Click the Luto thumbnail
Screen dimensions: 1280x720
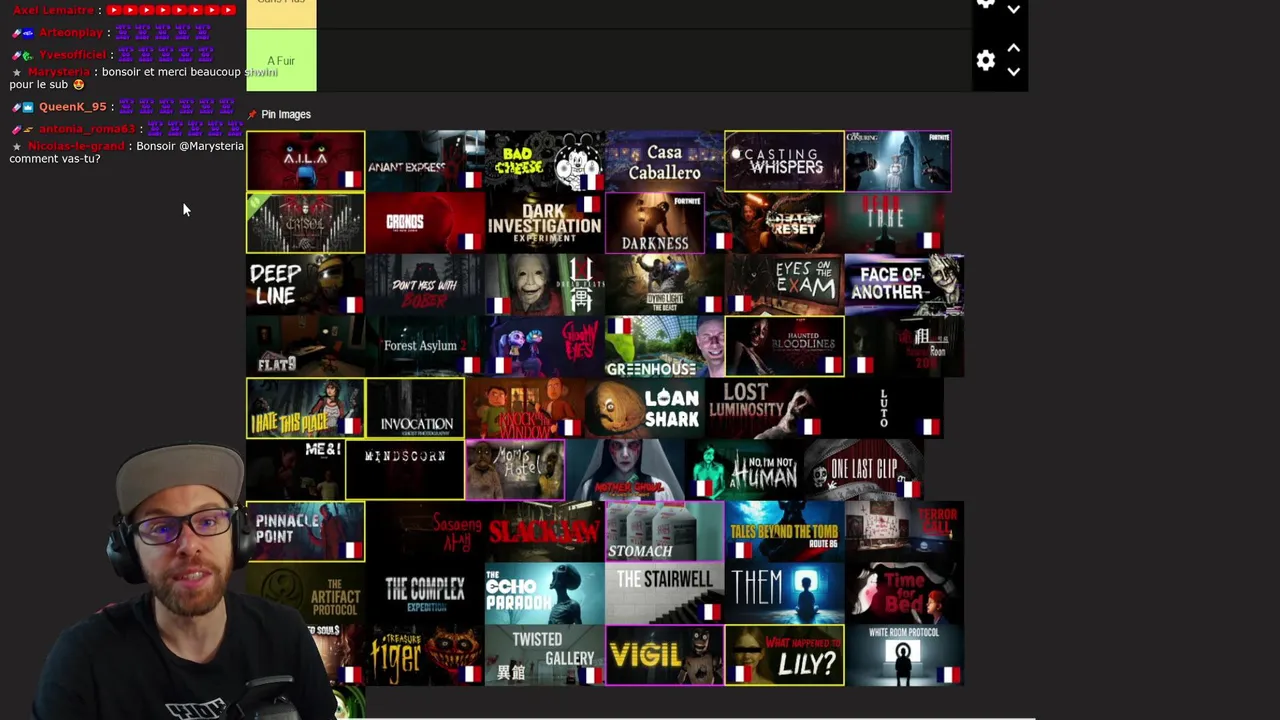point(885,408)
